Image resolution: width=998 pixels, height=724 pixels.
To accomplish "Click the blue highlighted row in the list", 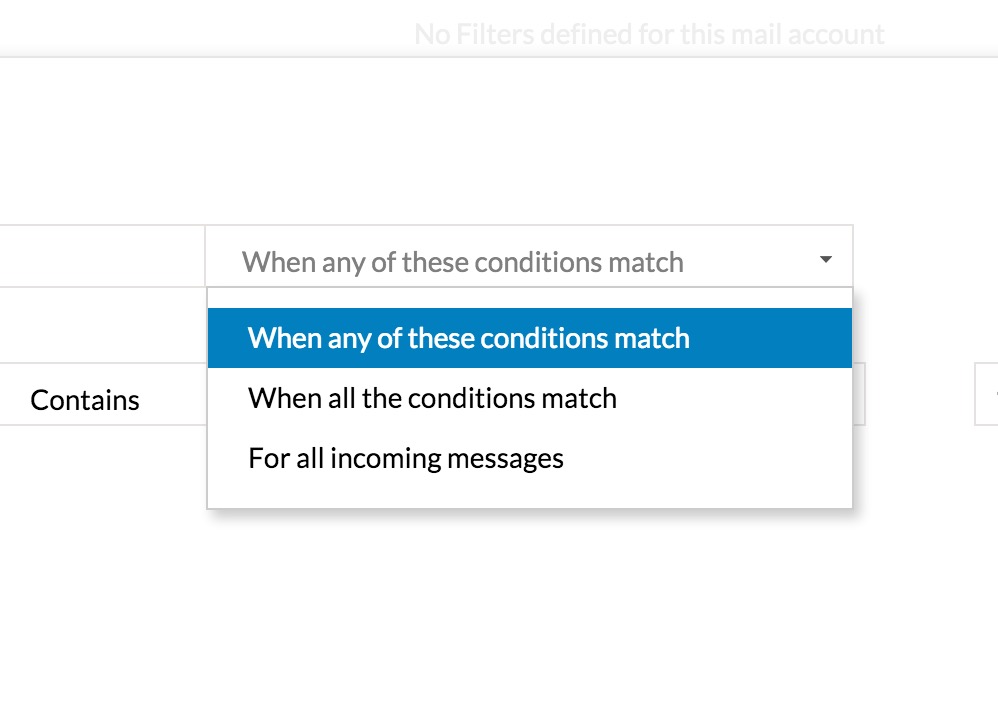I will [530, 338].
